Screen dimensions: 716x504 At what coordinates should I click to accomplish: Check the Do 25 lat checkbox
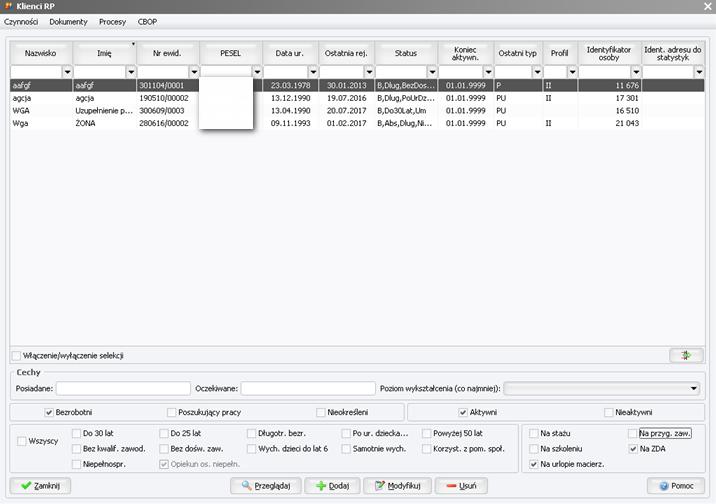pyautogui.click(x=163, y=433)
